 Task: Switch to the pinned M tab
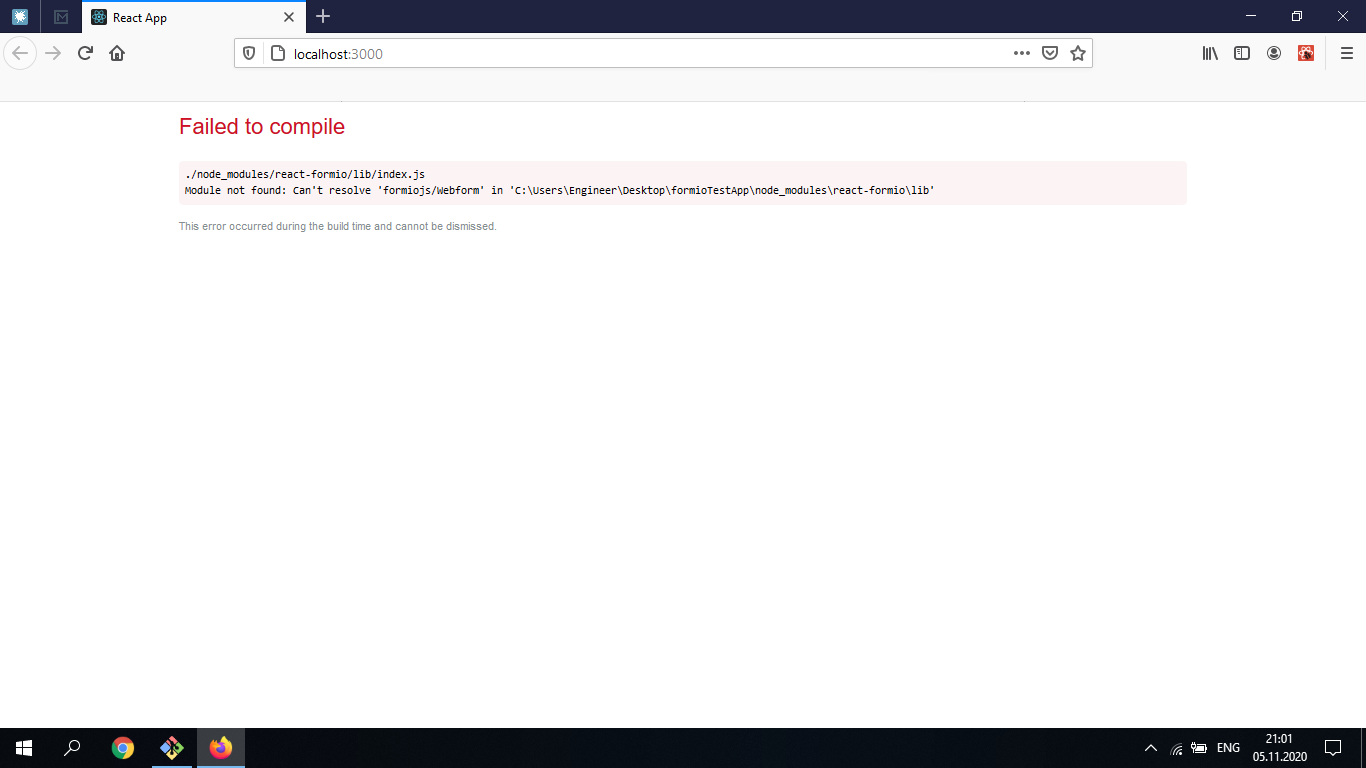[x=61, y=17]
